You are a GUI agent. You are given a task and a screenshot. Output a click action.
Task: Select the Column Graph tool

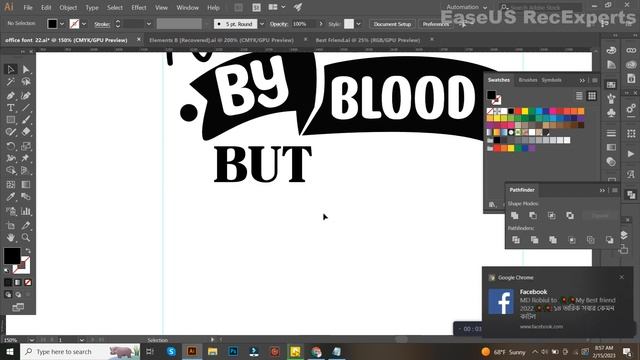pyautogui.click(x=26, y=211)
